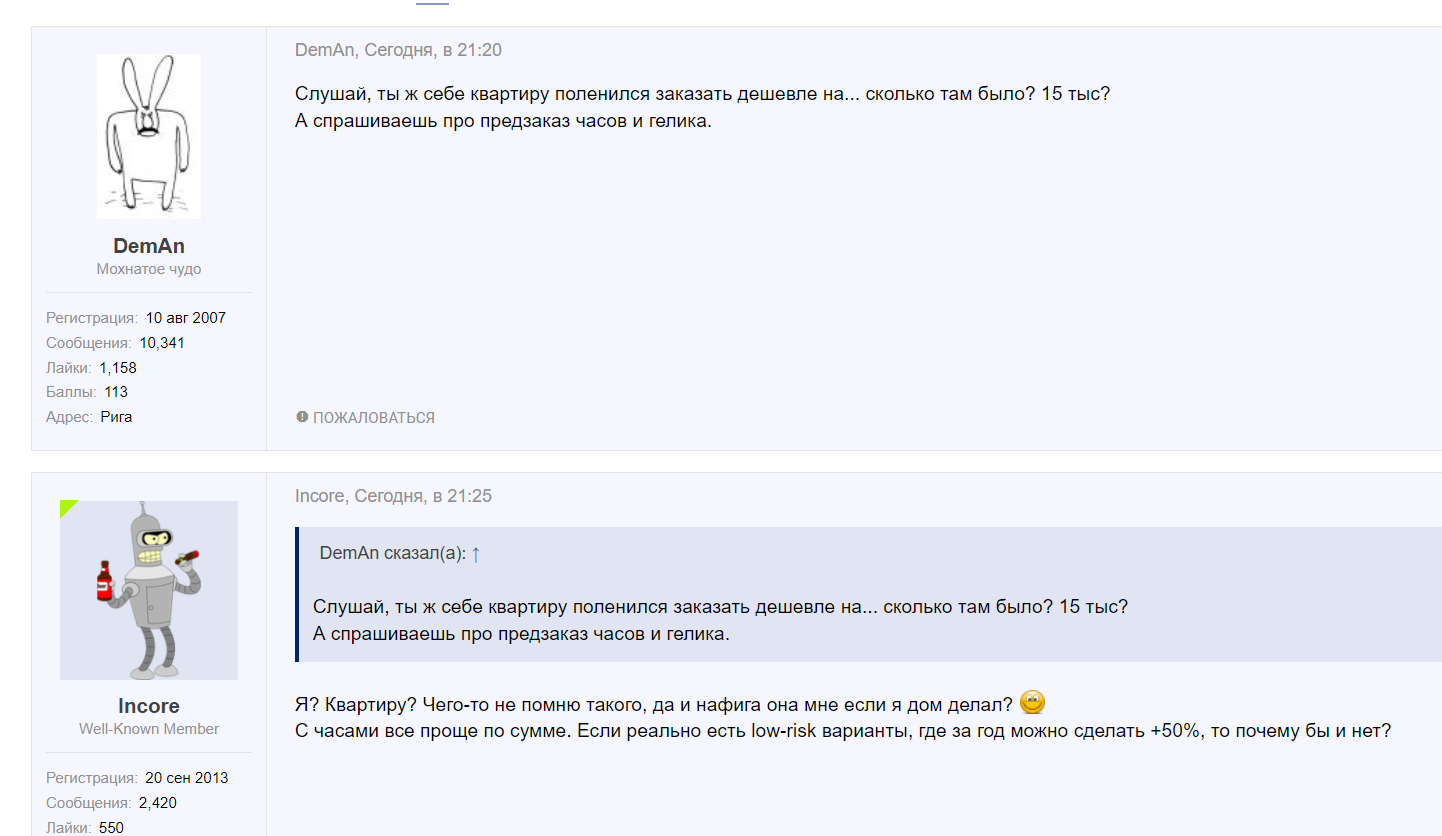This screenshot has width=1442, height=836.
Task: Click the Рига address link
Action: tap(116, 417)
